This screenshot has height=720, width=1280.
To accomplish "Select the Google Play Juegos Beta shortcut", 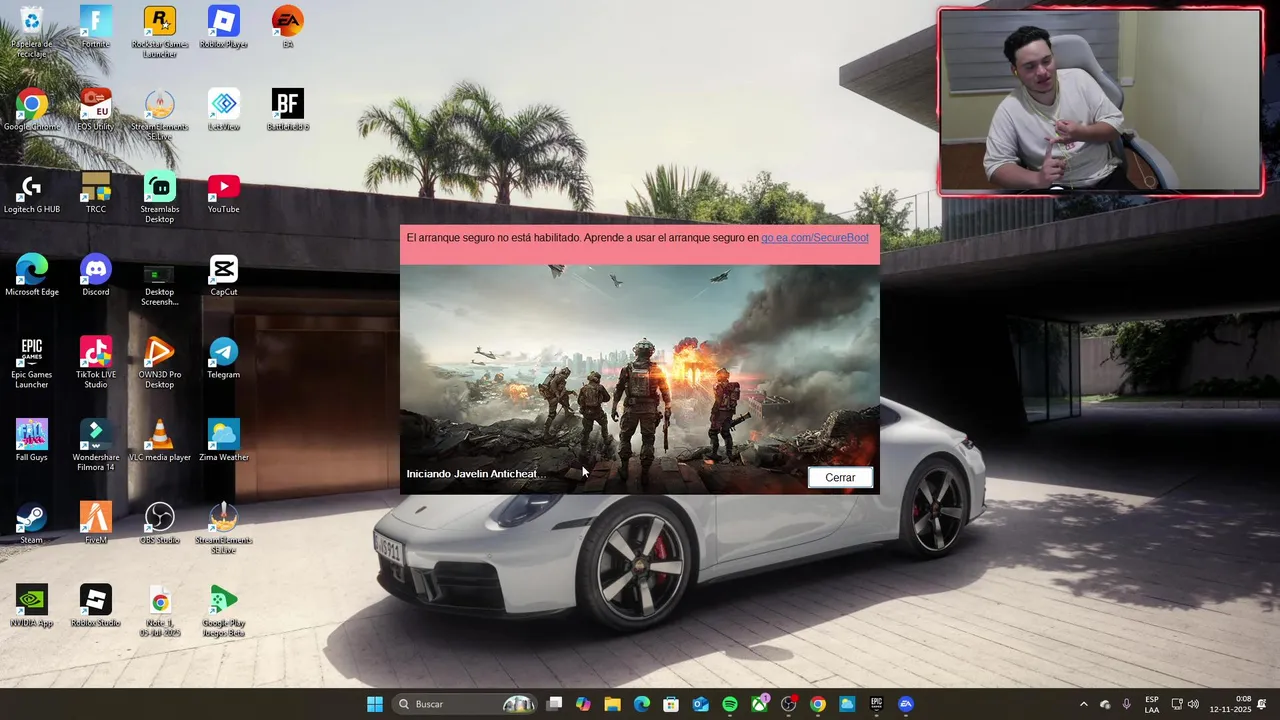I will (x=223, y=612).
